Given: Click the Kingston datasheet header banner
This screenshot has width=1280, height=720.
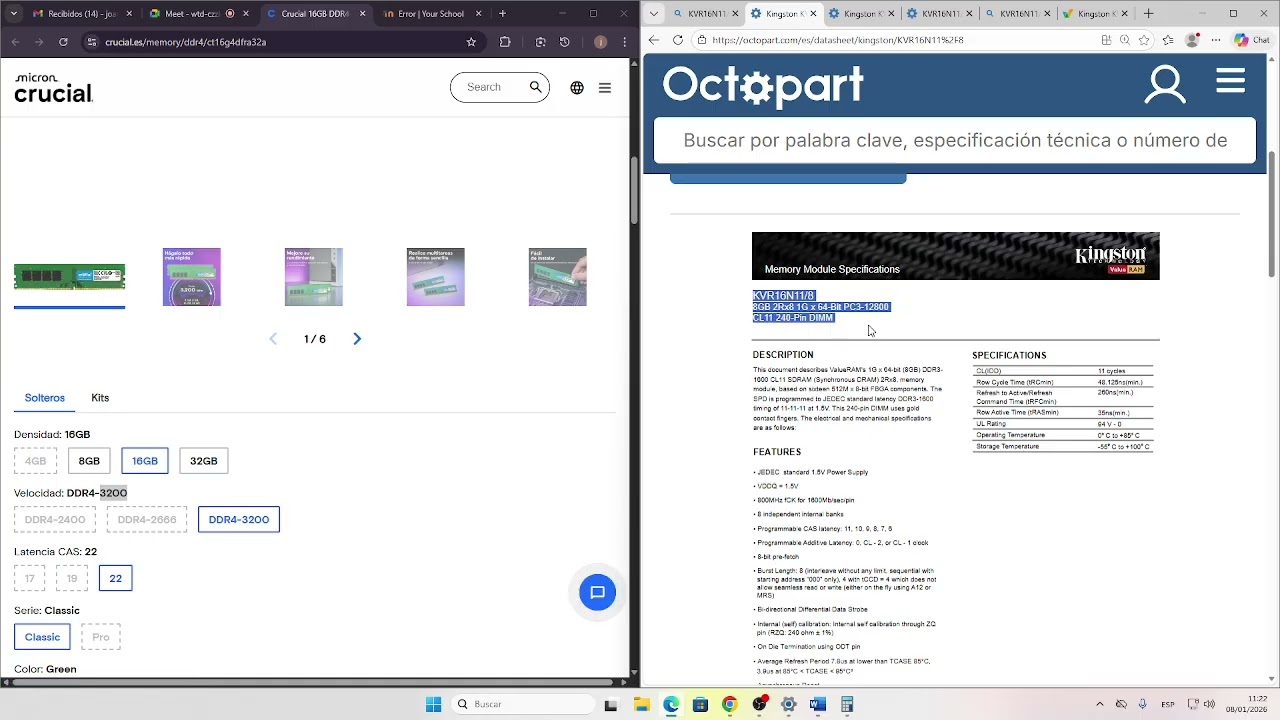Looking at the screenshot, I should pyautogui.click(x=956, y=256).
